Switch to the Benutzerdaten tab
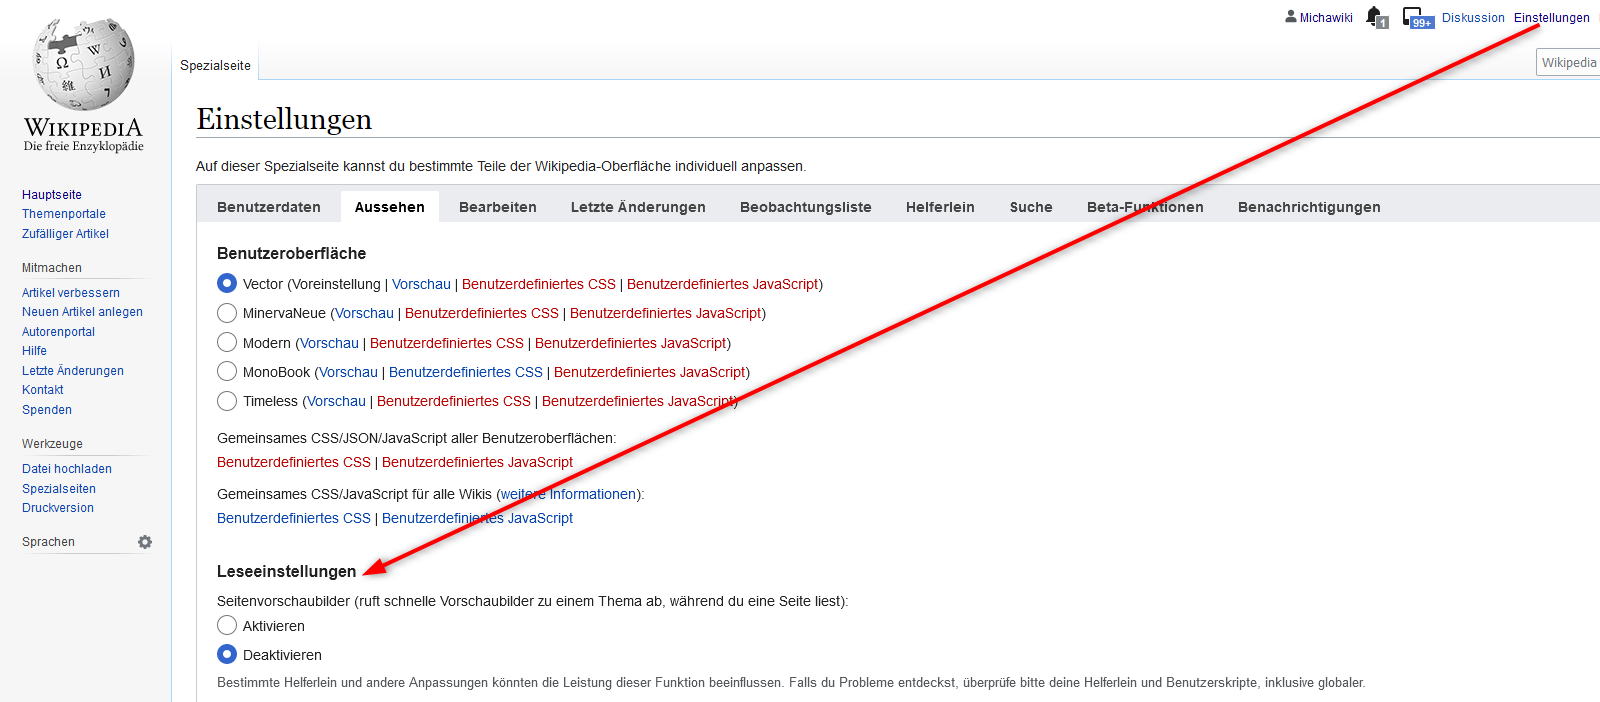The image size is (1600, 702). coord(268,207)
